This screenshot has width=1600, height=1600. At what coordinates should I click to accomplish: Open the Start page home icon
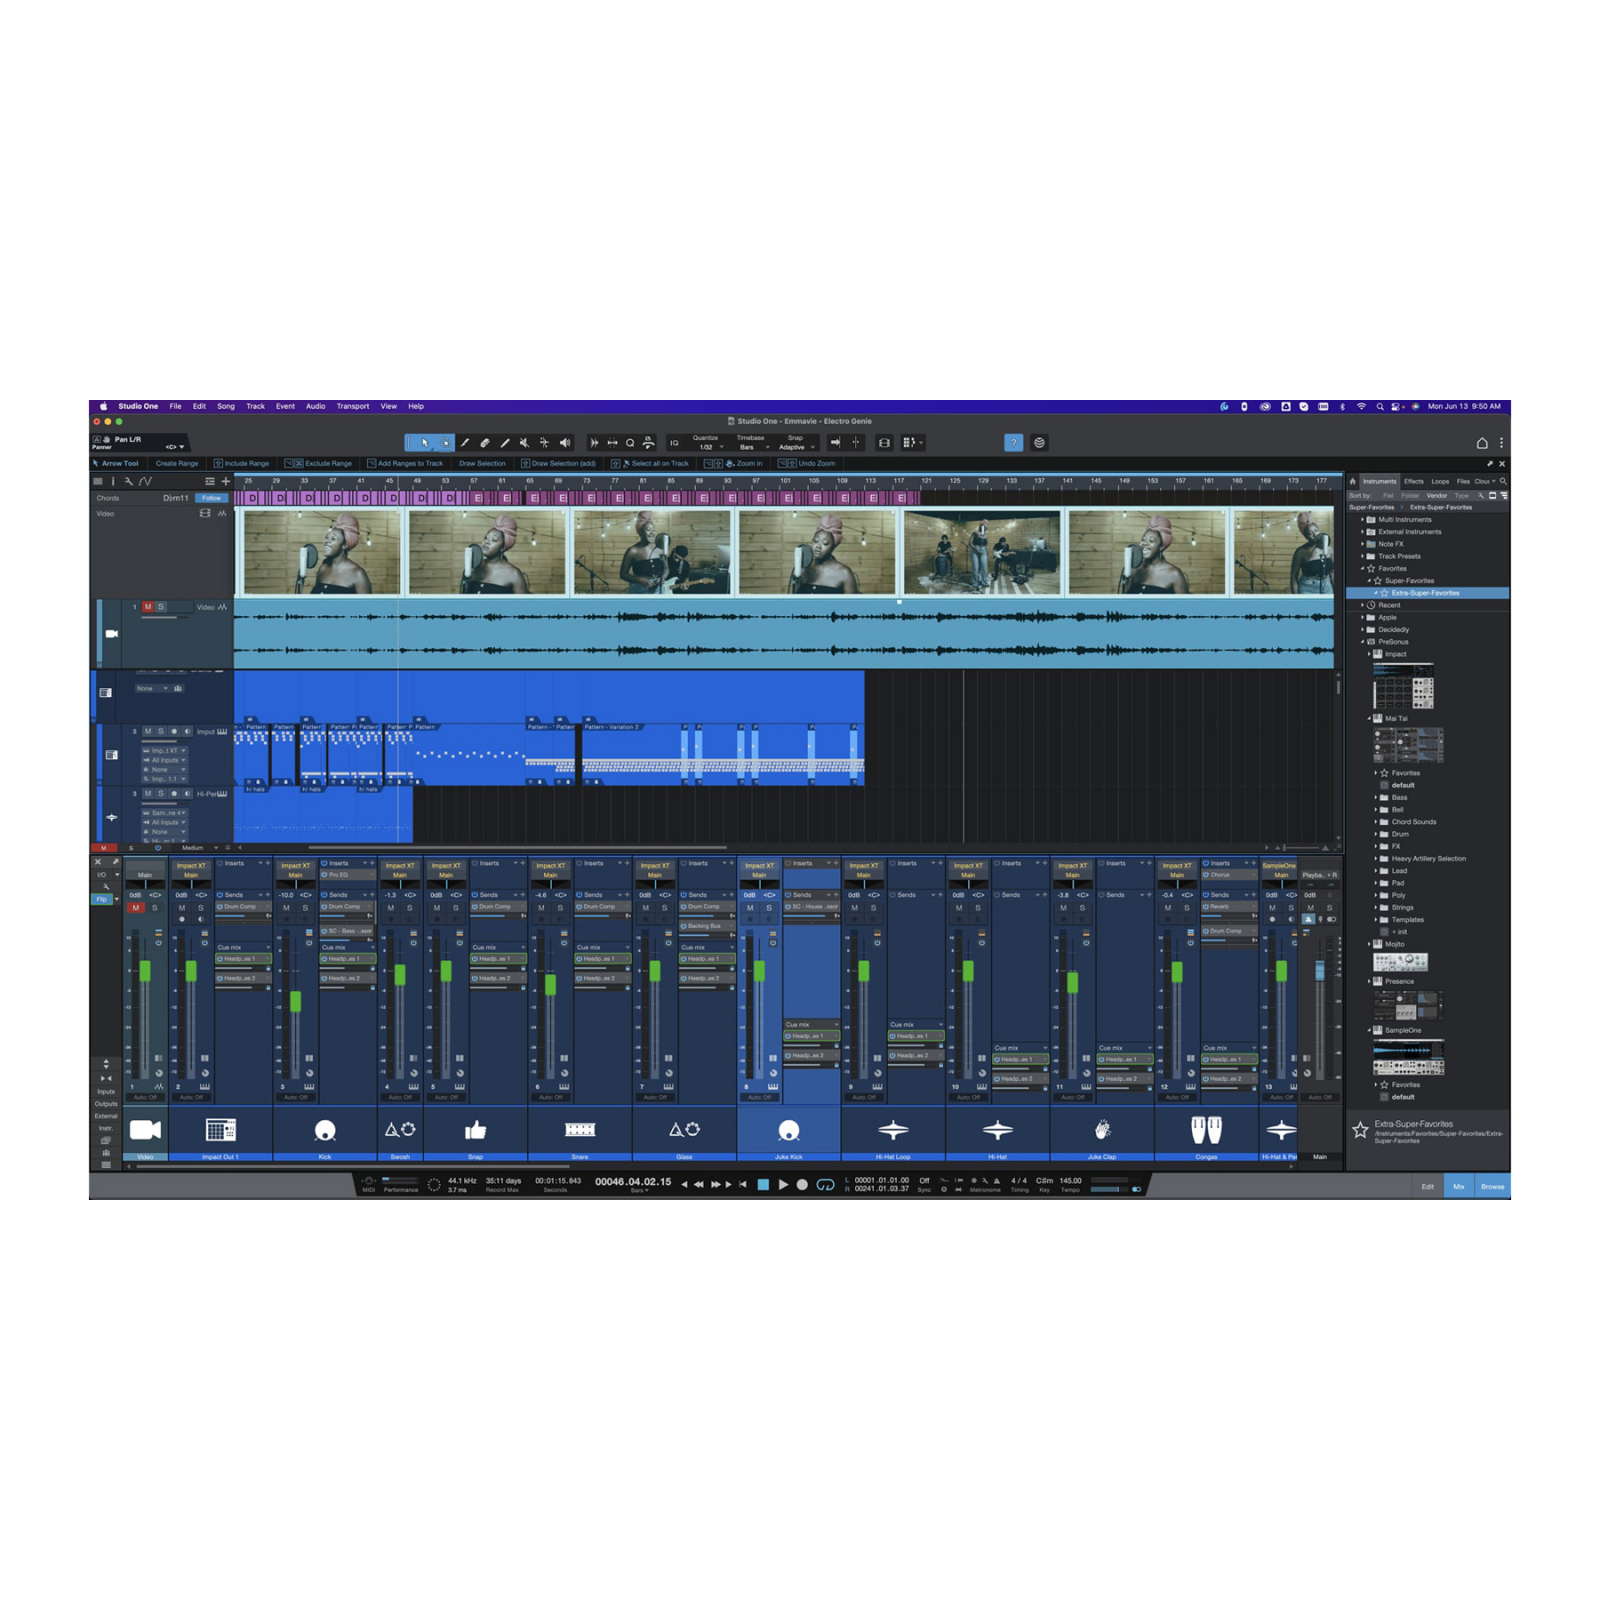1482,443
